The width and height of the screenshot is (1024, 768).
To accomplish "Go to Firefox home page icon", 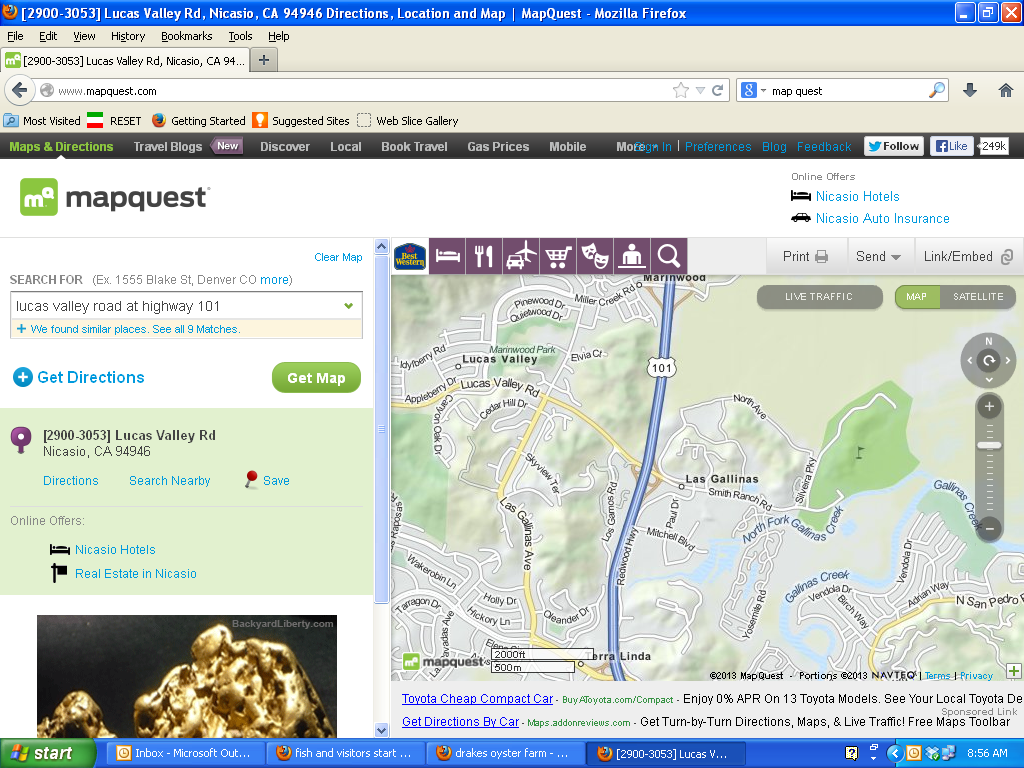I will (x=1006, y=90).
